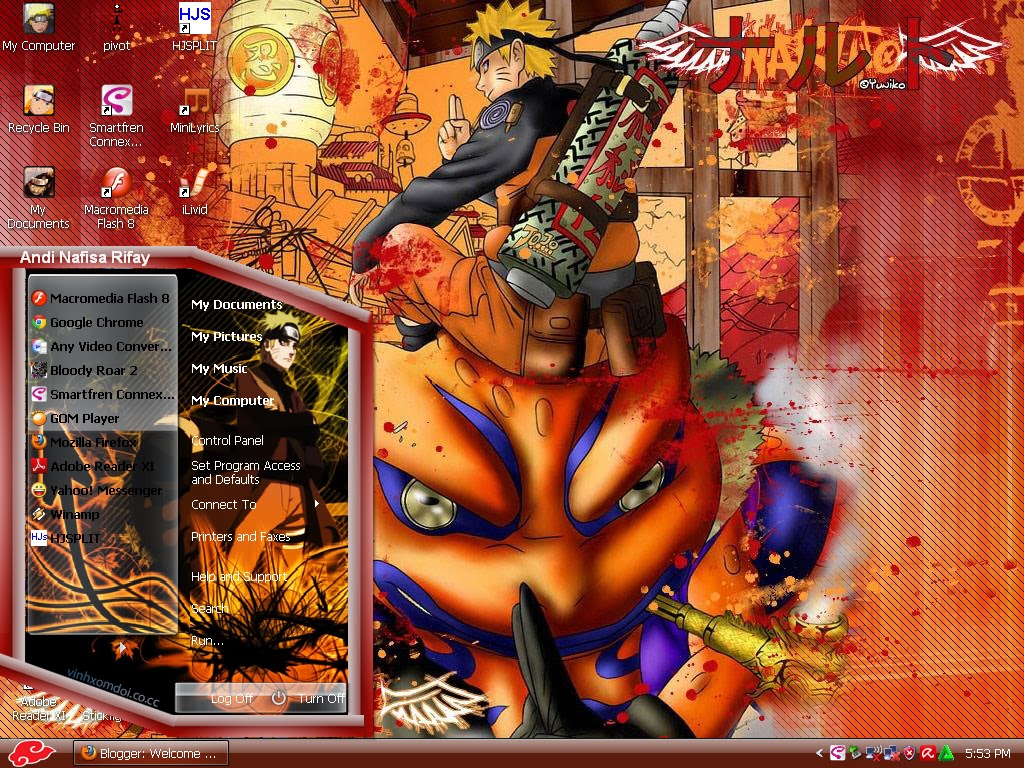Screen dimensions: 1024x768
Task: Open Set Program Access and Defaults
Action: pos(246,473)
